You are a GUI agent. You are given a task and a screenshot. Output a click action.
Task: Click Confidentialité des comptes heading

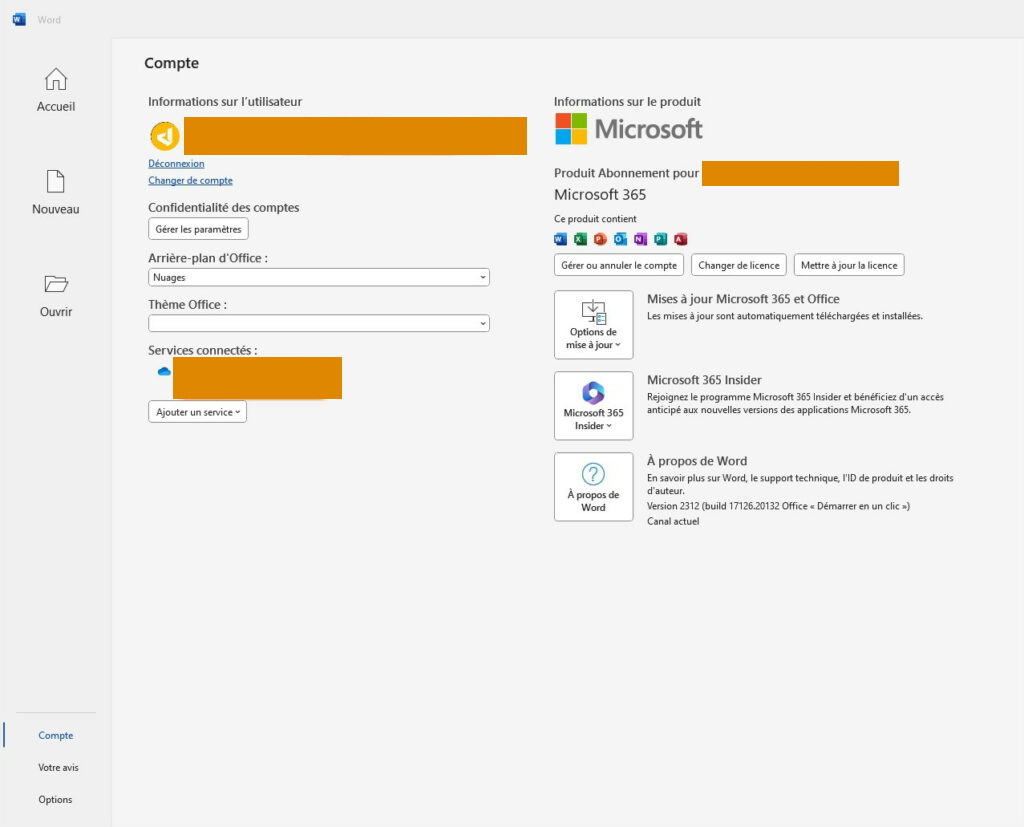tap(223, 207)
